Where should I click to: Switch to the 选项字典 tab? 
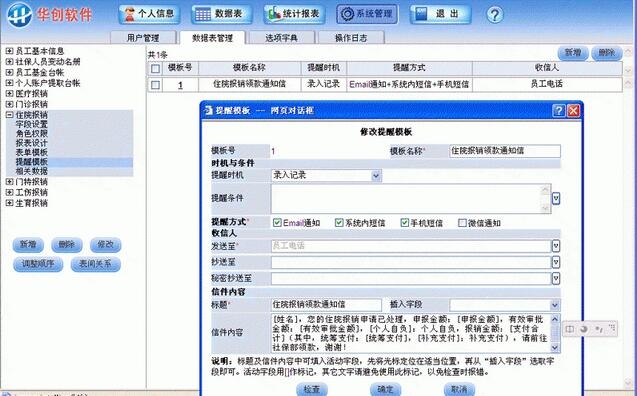click(282, 38)
